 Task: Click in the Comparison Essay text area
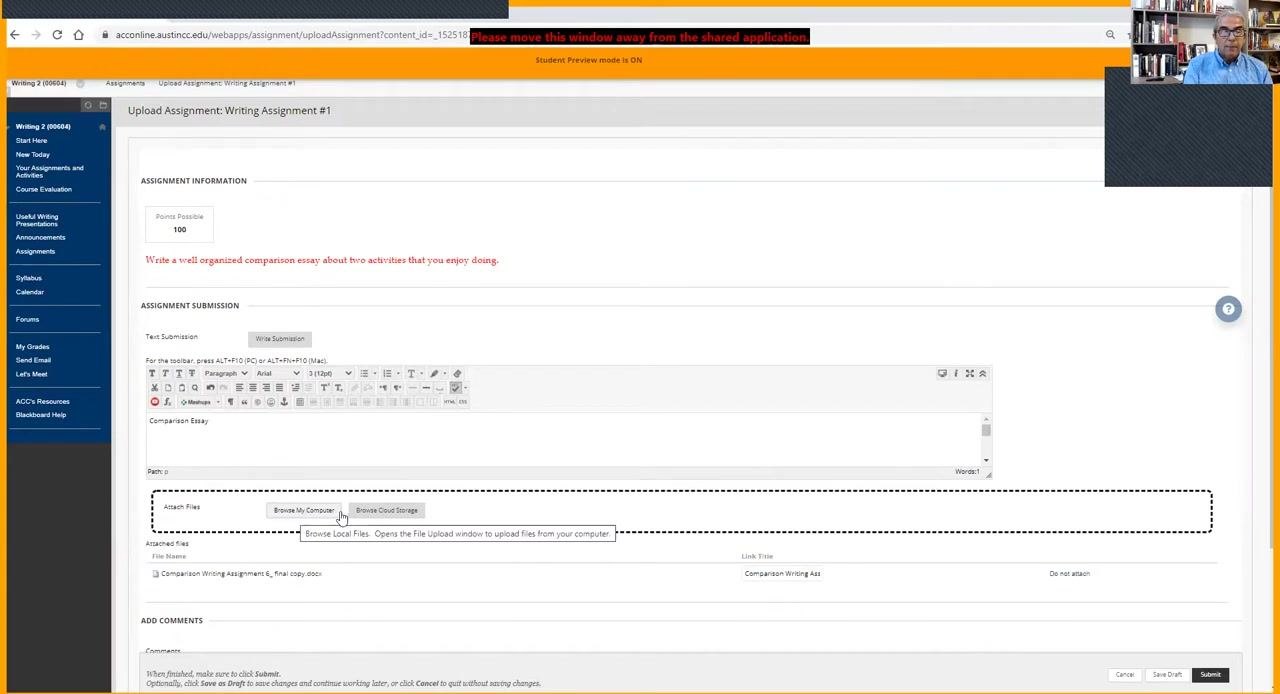563,438
